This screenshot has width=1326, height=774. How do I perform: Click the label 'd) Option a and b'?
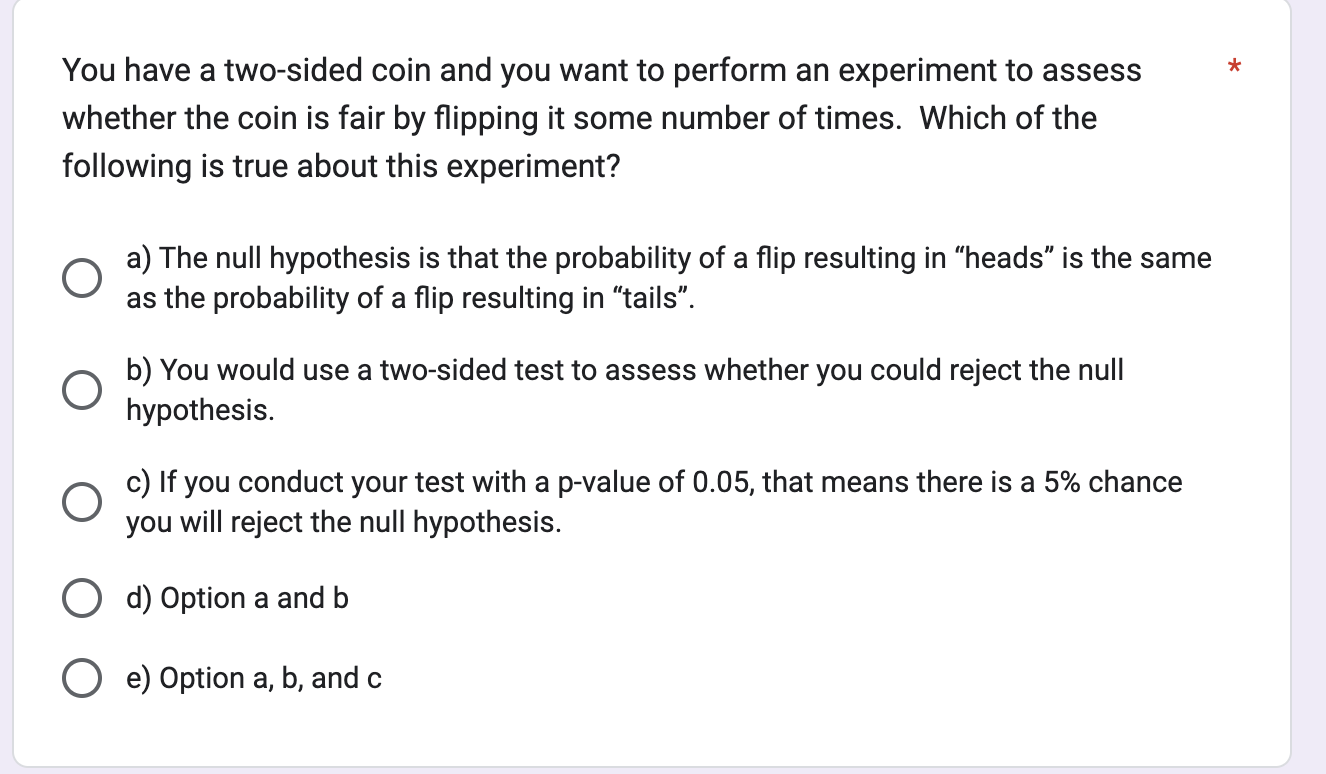tap(236, 598)
